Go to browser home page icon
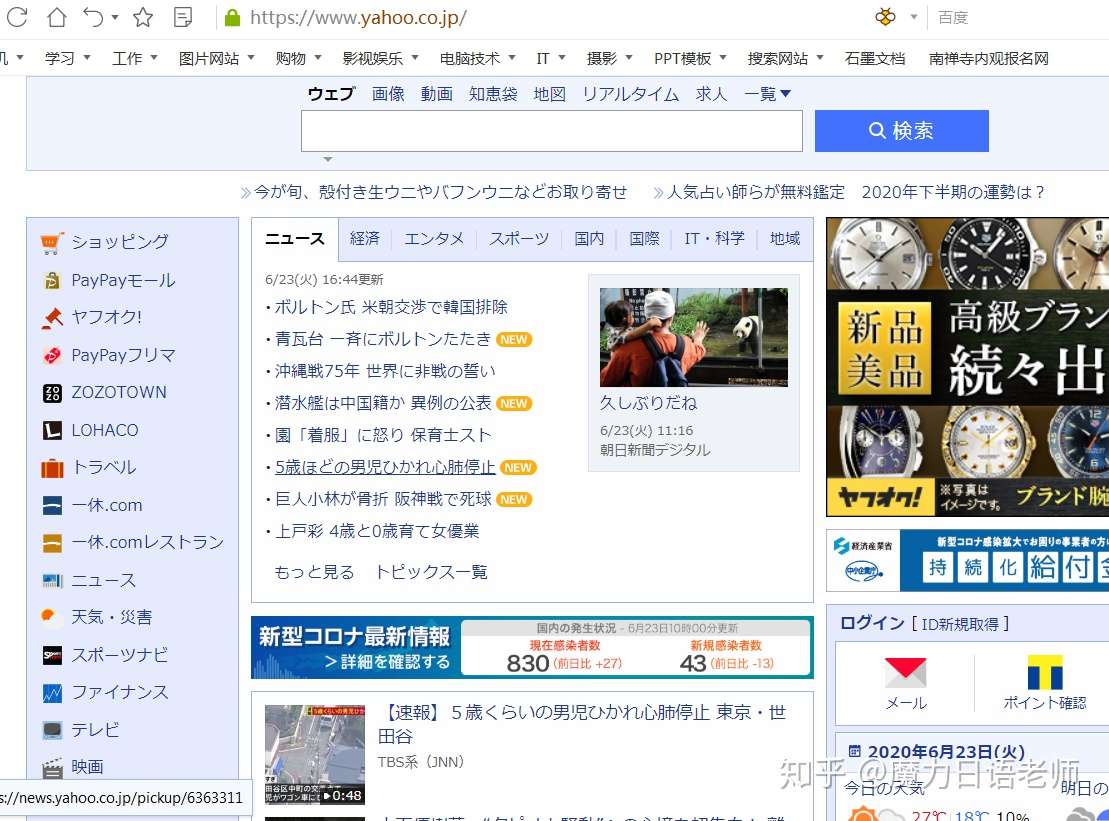The image size is (1109, 821). 56,17
